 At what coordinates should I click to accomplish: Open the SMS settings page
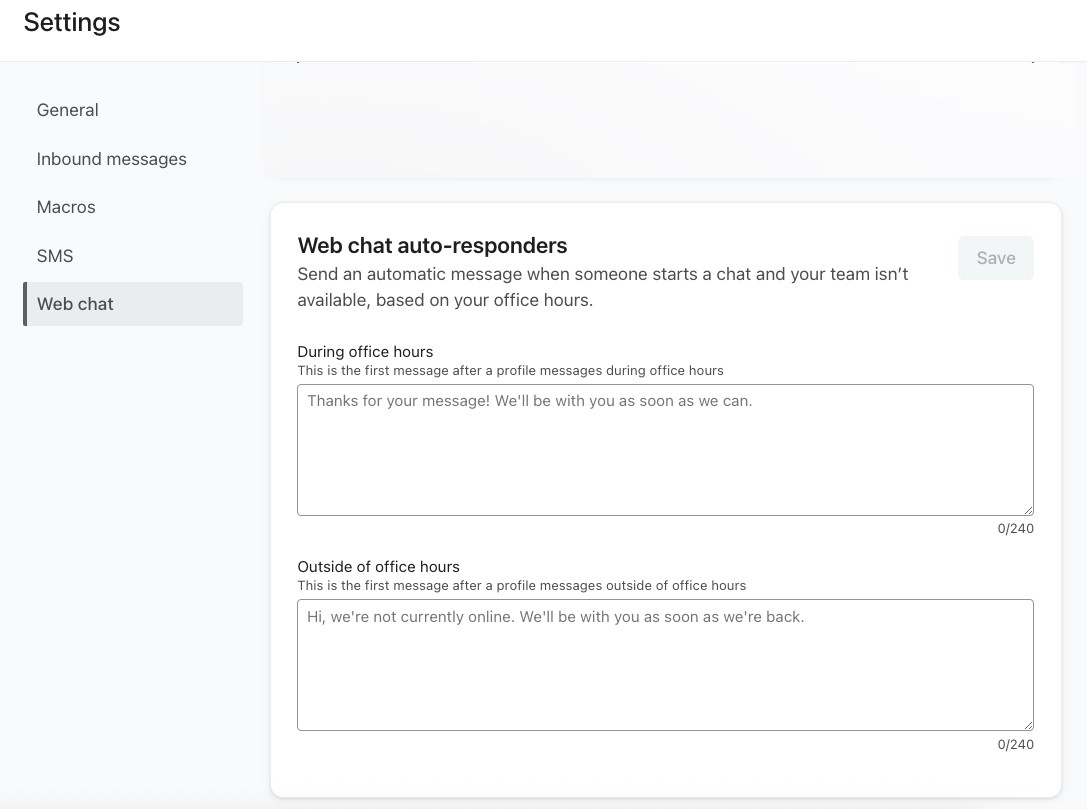(x=55, y=256)
